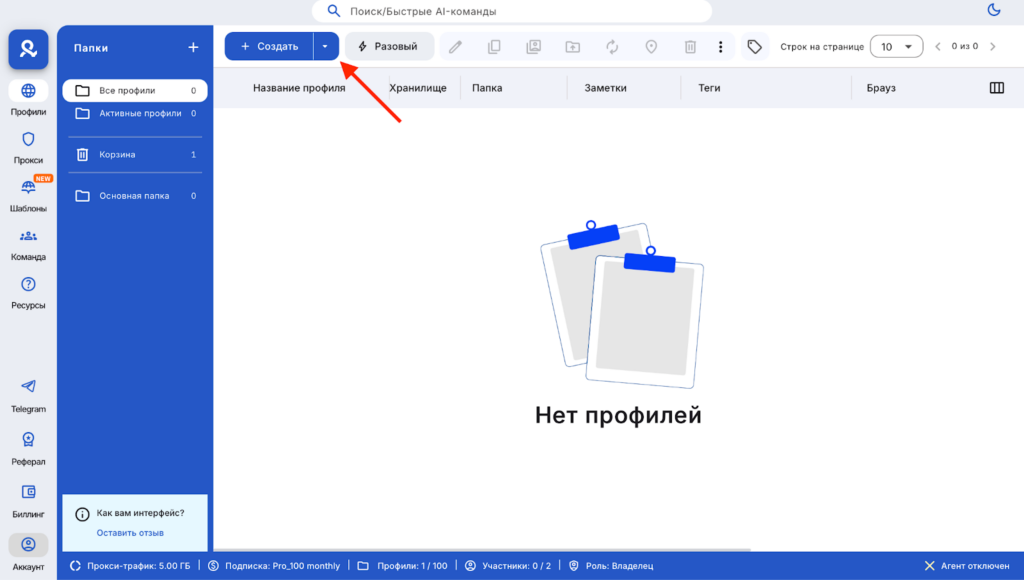
Task: Click Роль: Владелец status entry
Action: [x=611, y=566]
